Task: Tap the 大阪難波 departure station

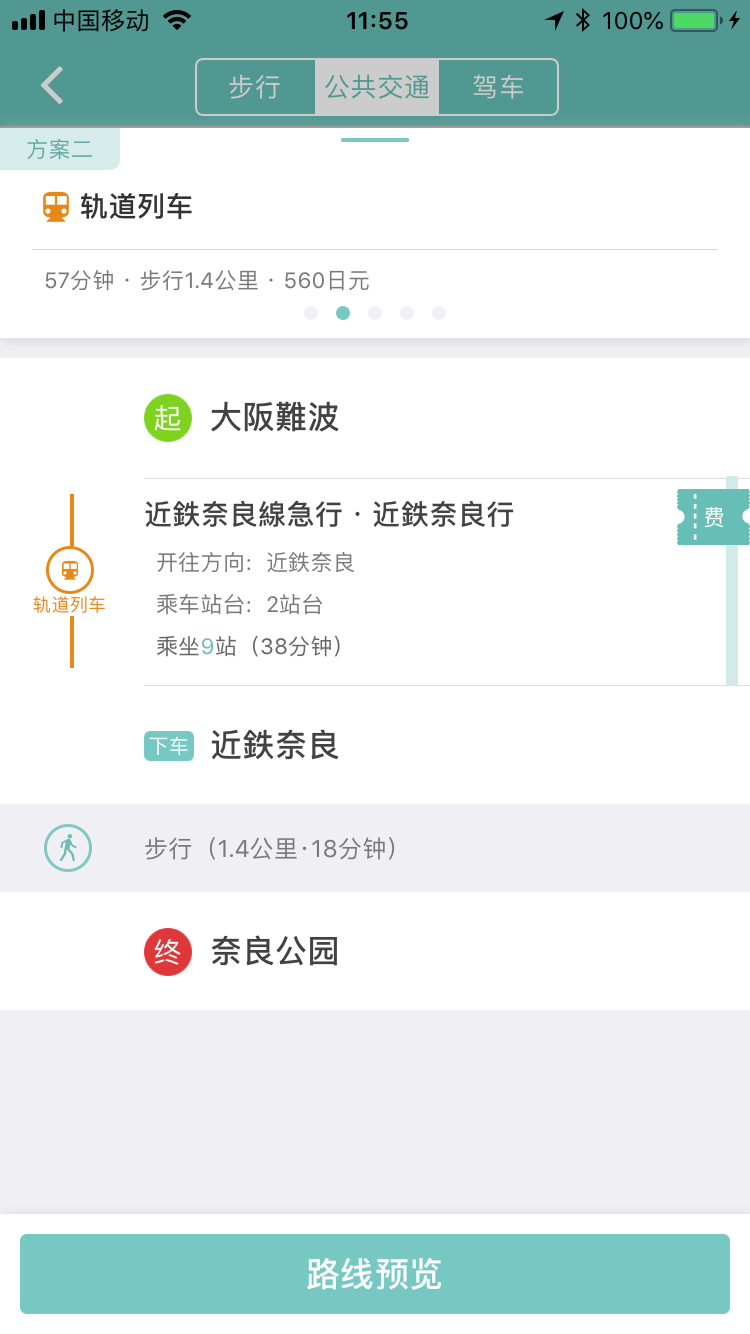Action: (x=275, y=418)
